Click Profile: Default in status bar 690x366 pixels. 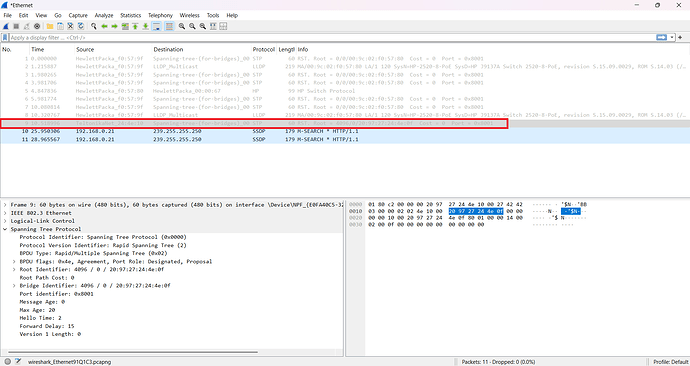(x=670, y=362)
